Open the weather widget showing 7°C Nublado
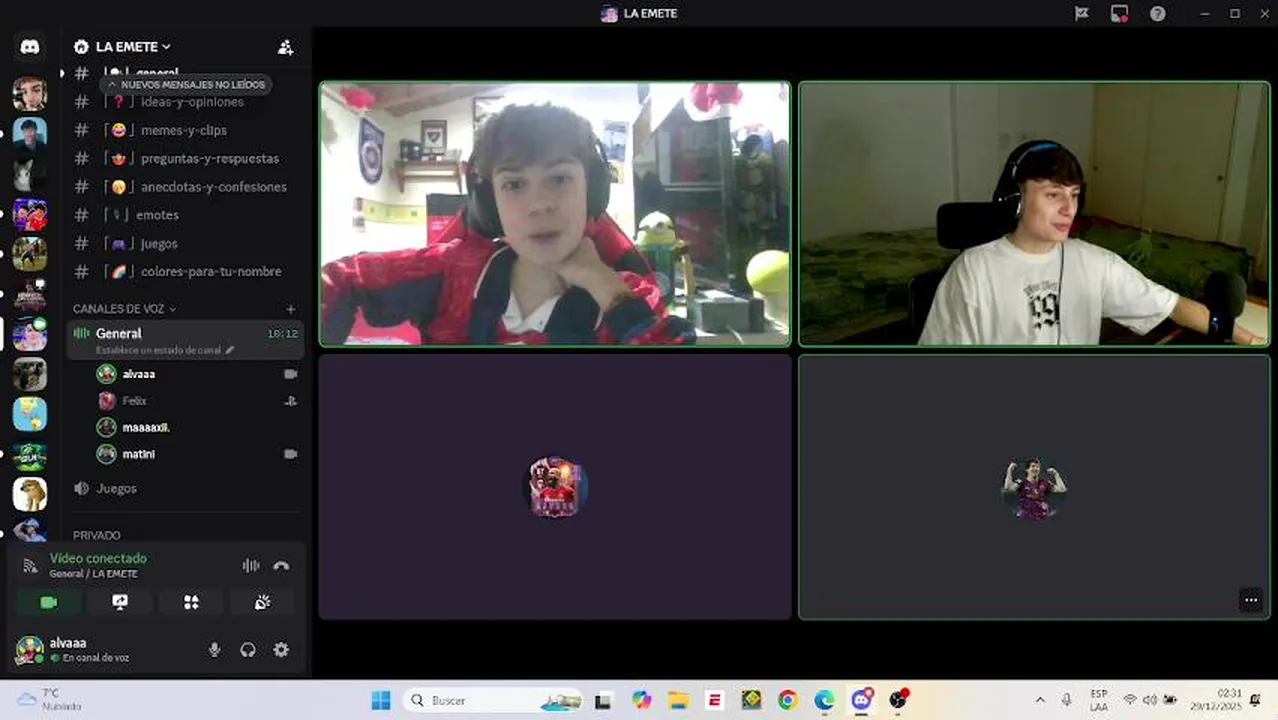The width and height of the screenshot is (1278, 720). coord(50,700)
